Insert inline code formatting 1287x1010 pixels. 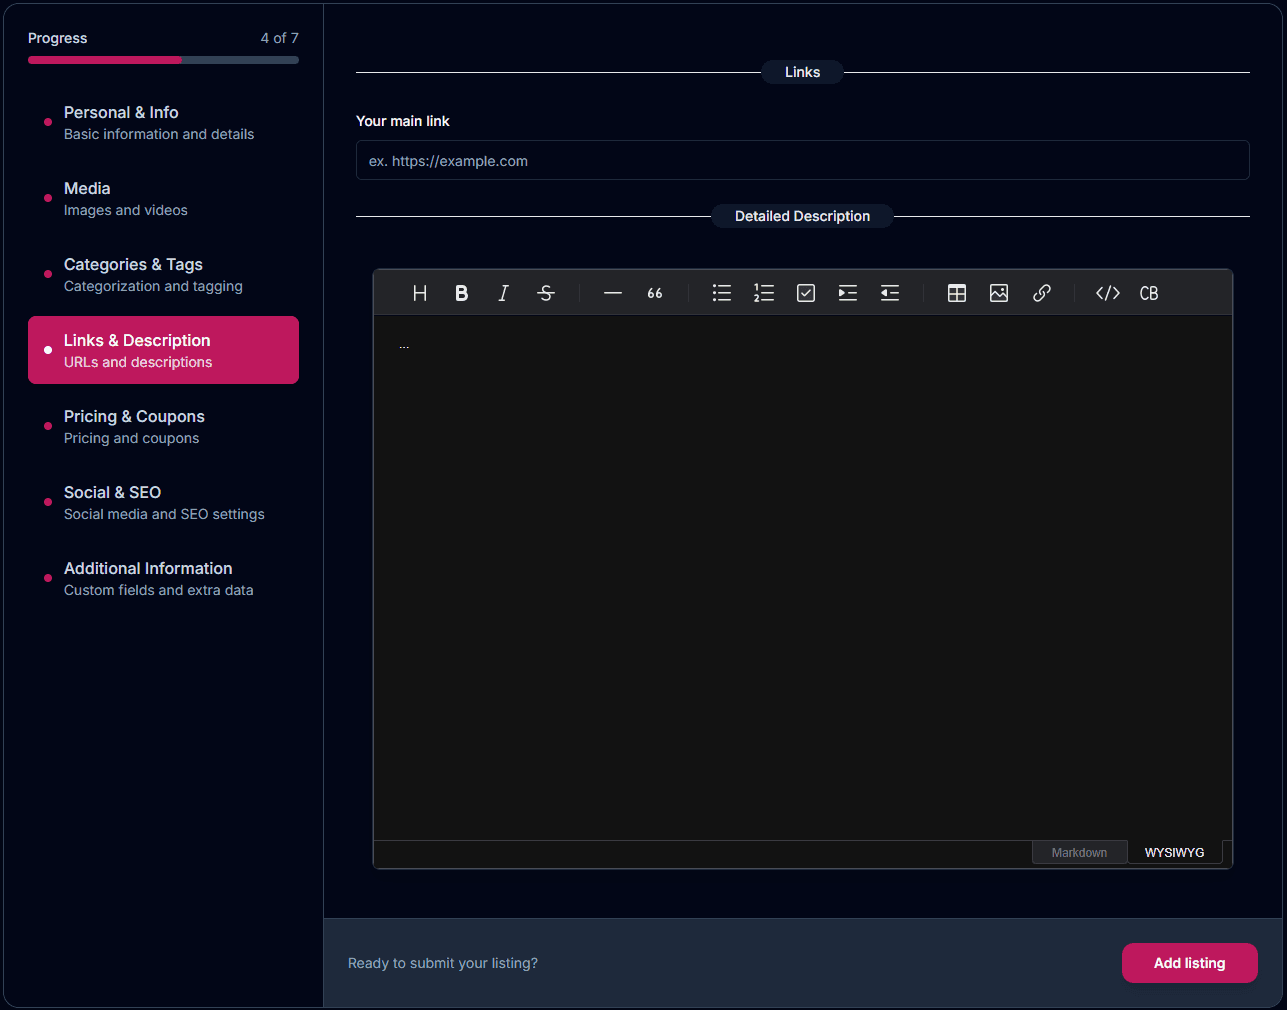click(1108, 293)
